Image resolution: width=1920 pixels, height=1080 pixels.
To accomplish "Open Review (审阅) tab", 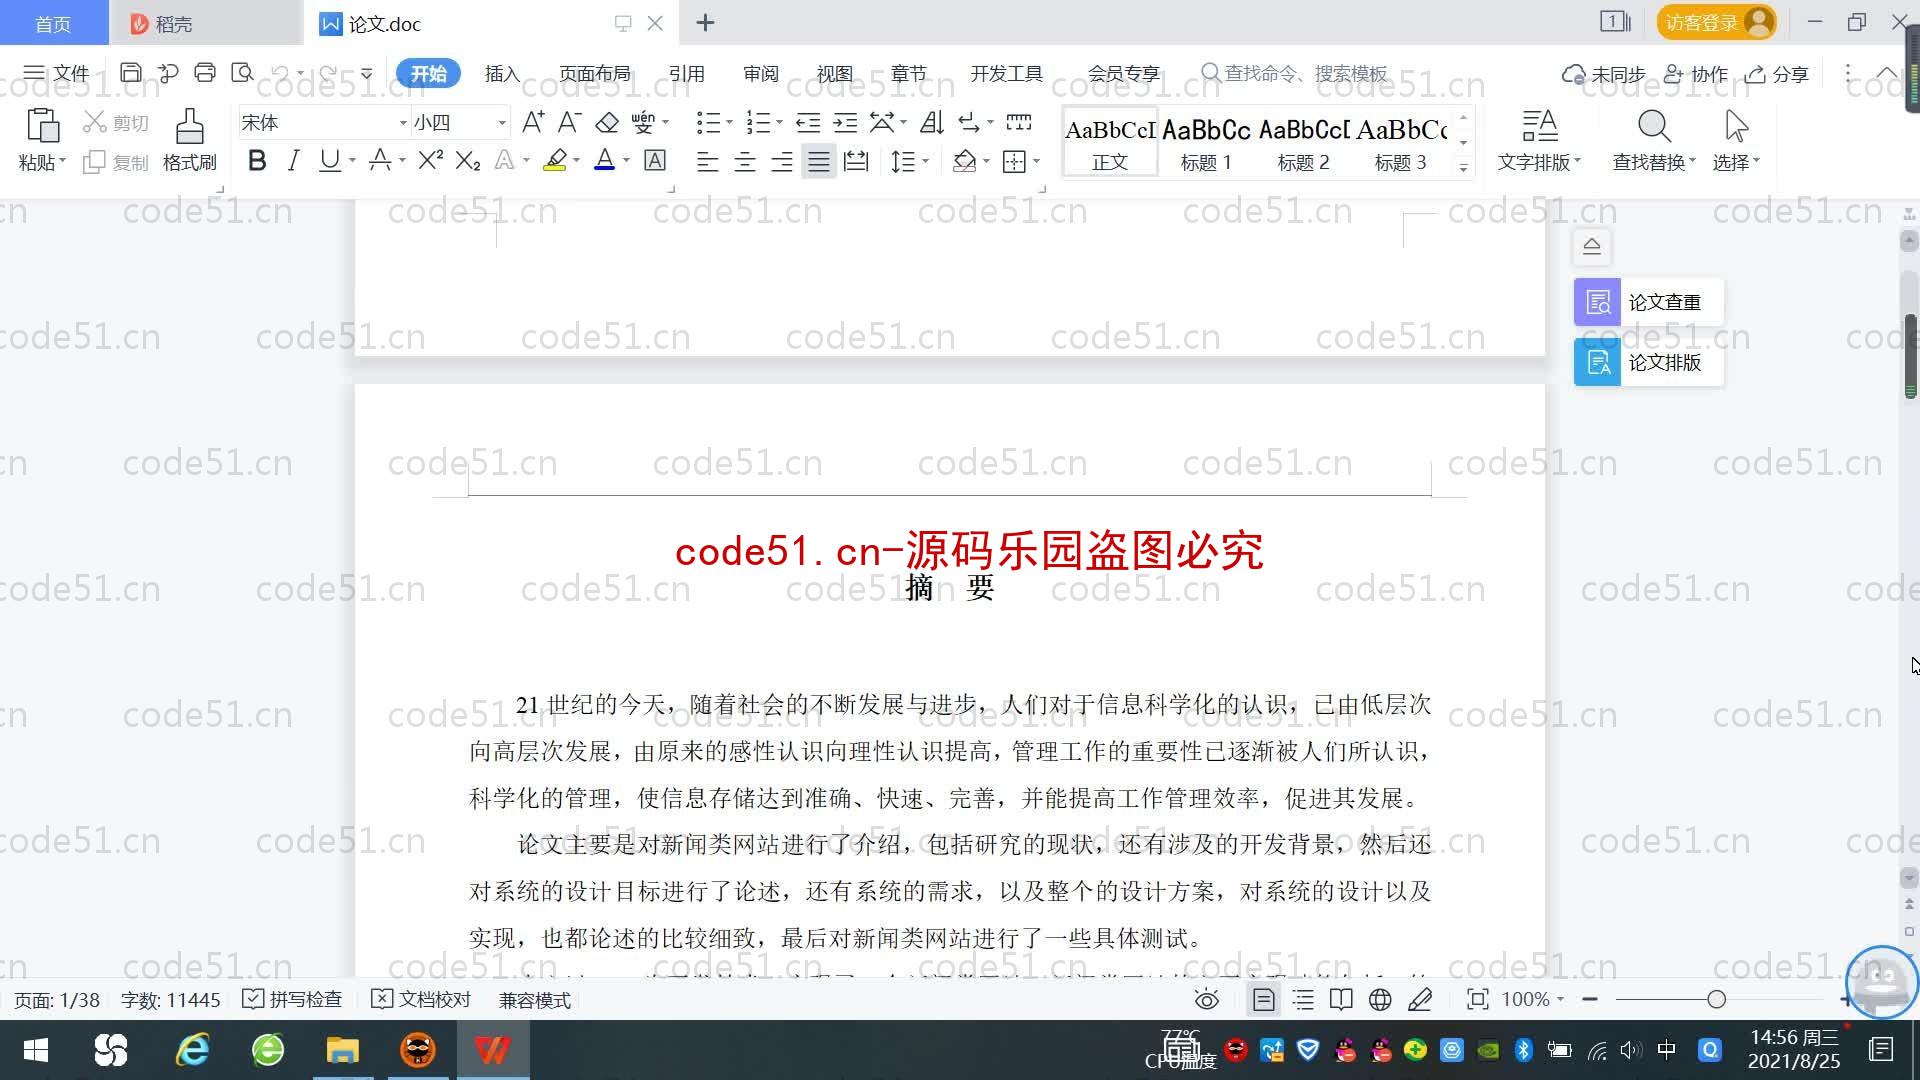I will pos(760,73).
